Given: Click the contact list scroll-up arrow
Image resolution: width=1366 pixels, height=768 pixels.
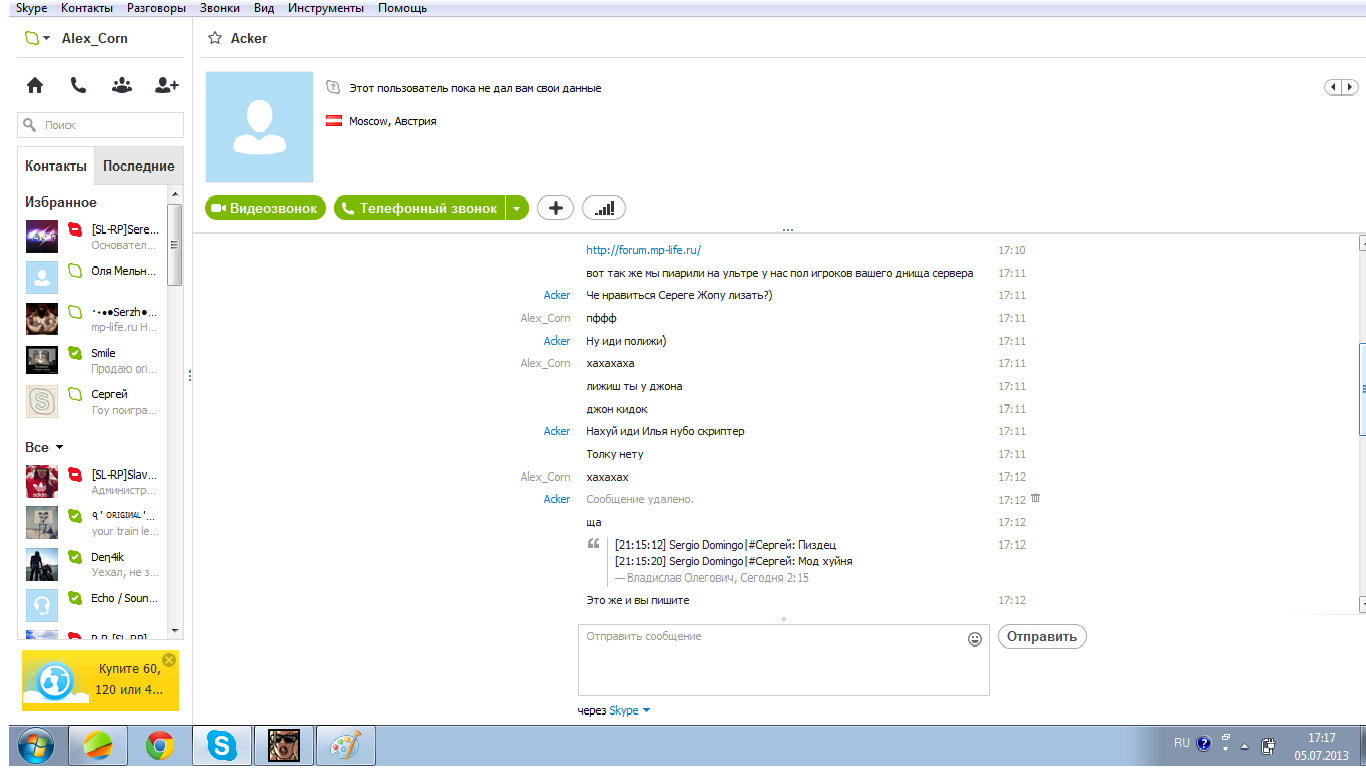Looking at the screenshot, I should (x=175, y=194).
